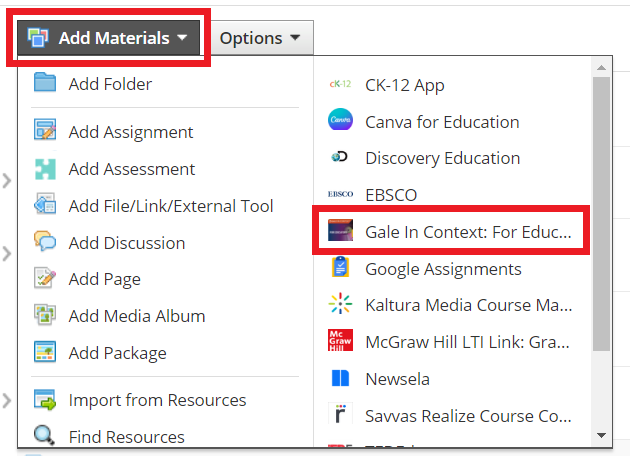This screenshot has height=456, width=630.
Task: Select Add File/Link/External Tool
Action: click(x=170, y=206)
